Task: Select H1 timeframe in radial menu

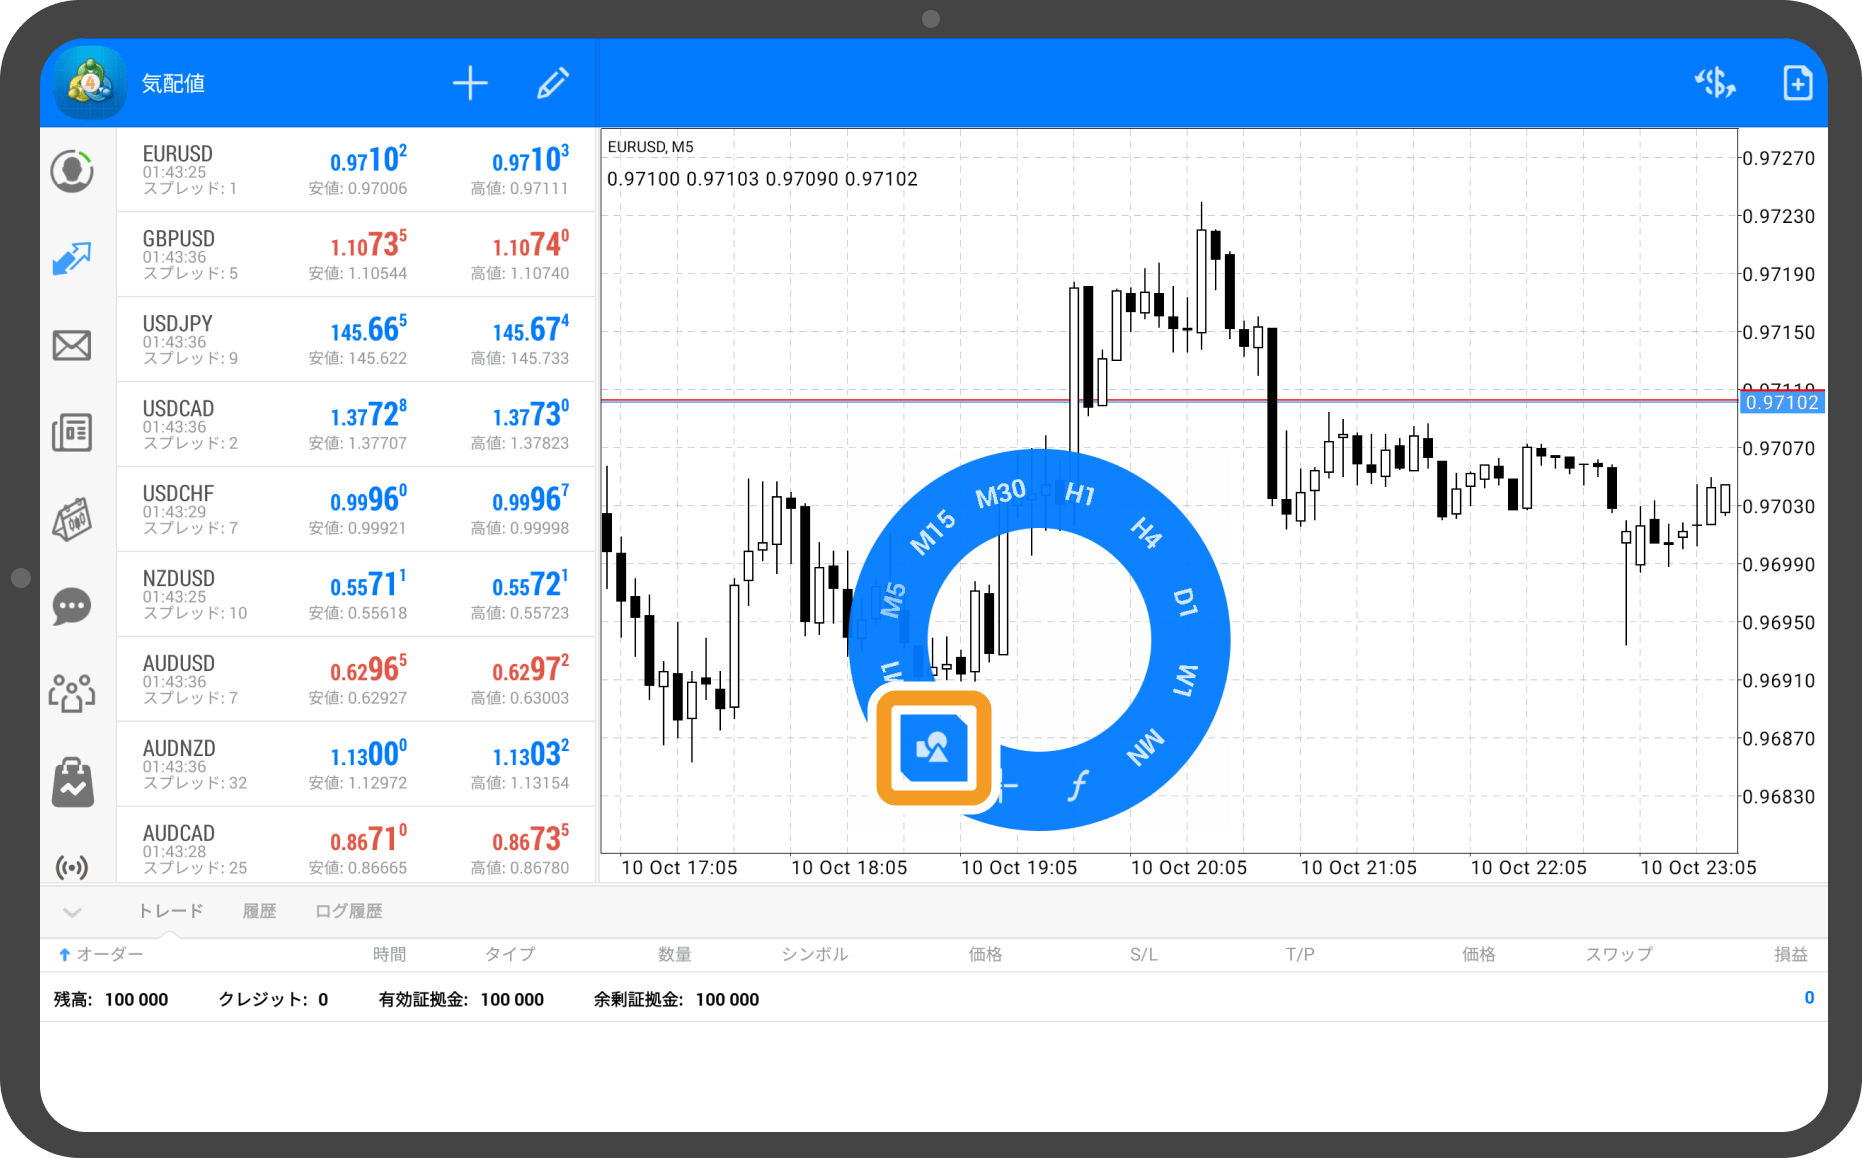Action: click(x=1080, y=494)
